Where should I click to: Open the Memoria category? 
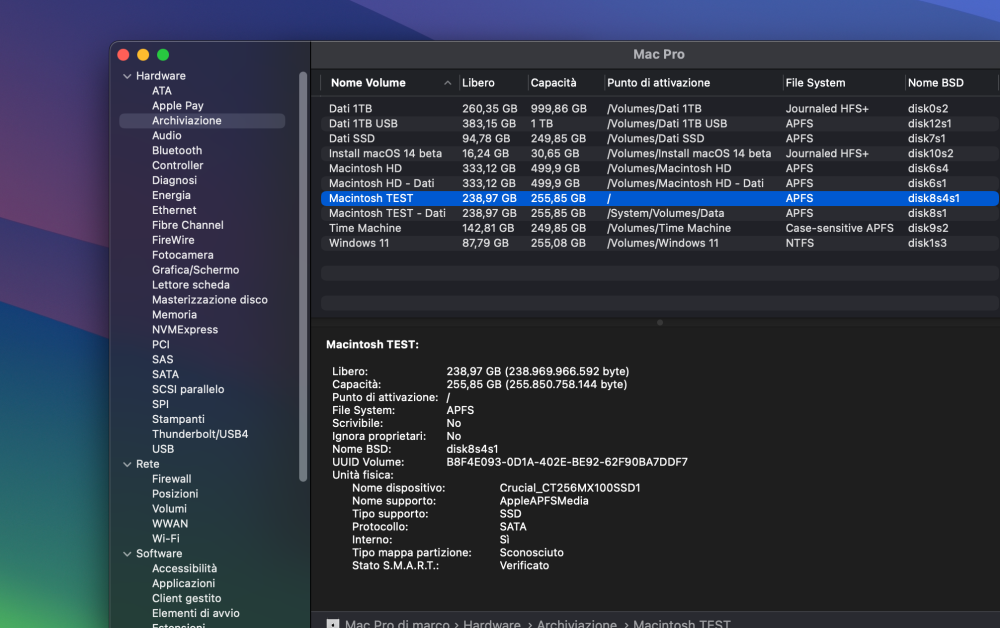coord(174,315)
